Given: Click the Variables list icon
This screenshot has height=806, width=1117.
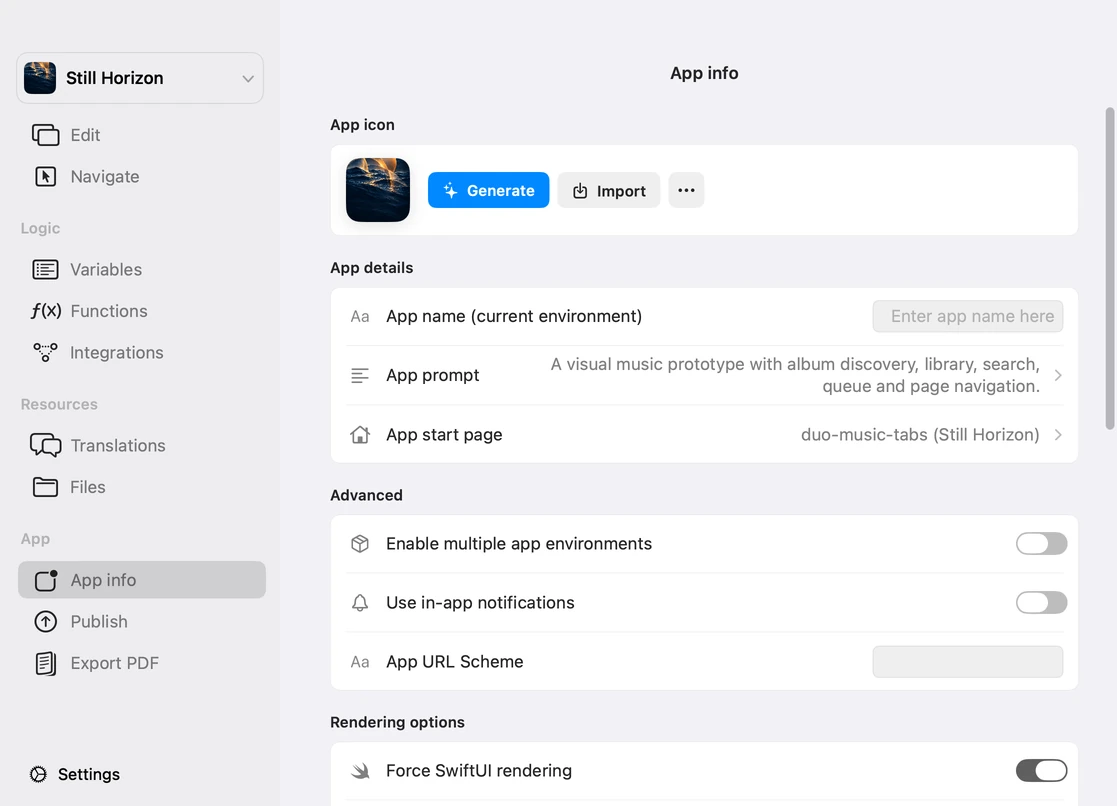Looking at the screenshot, I should [x=46, y=269].
